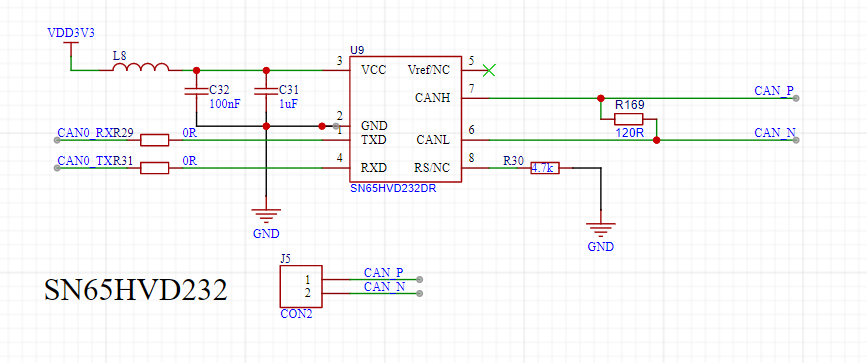This screenshot has width=867, height=363.
Task: Select the GND symbol below C31
Action: [266, 216]
